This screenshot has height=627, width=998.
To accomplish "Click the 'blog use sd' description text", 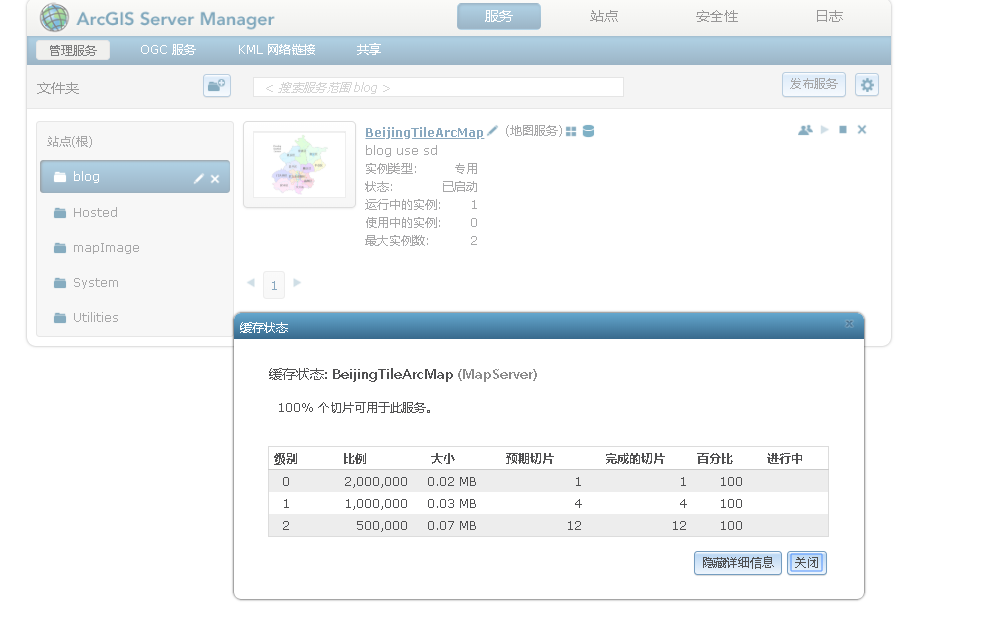I will [x=401, y=151].
